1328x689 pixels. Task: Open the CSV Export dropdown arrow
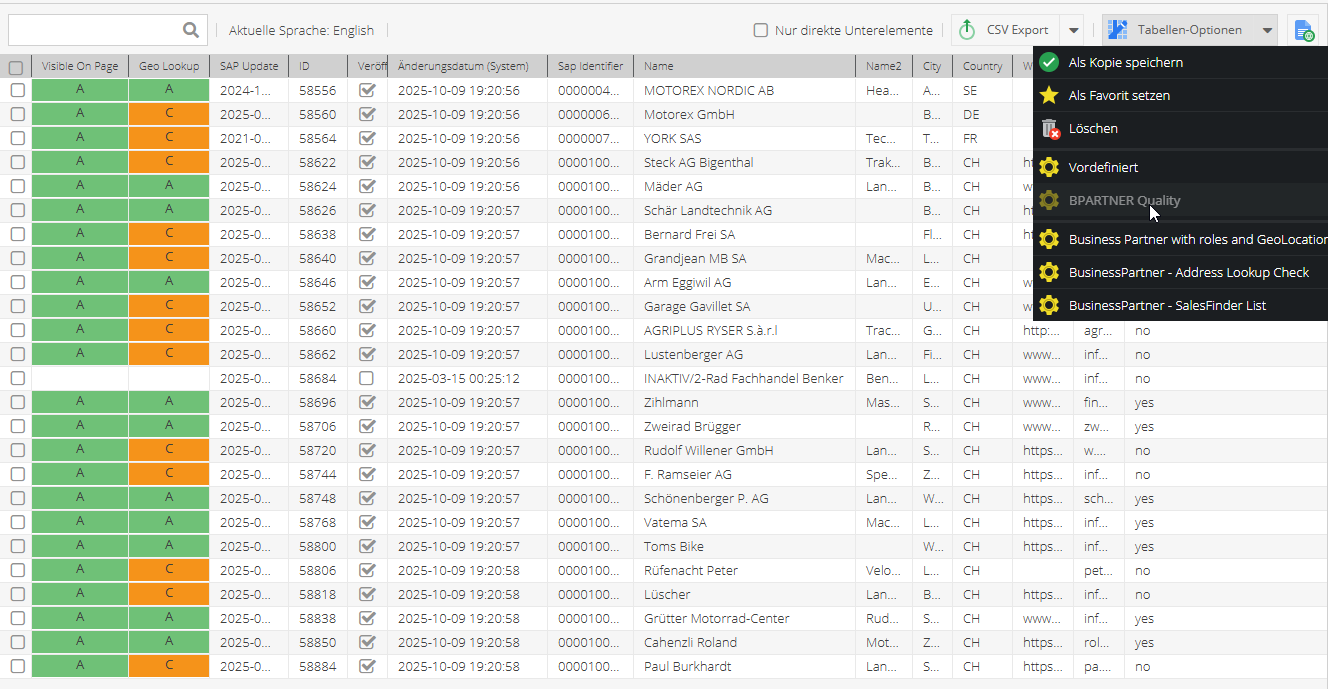click(1073, 30)
